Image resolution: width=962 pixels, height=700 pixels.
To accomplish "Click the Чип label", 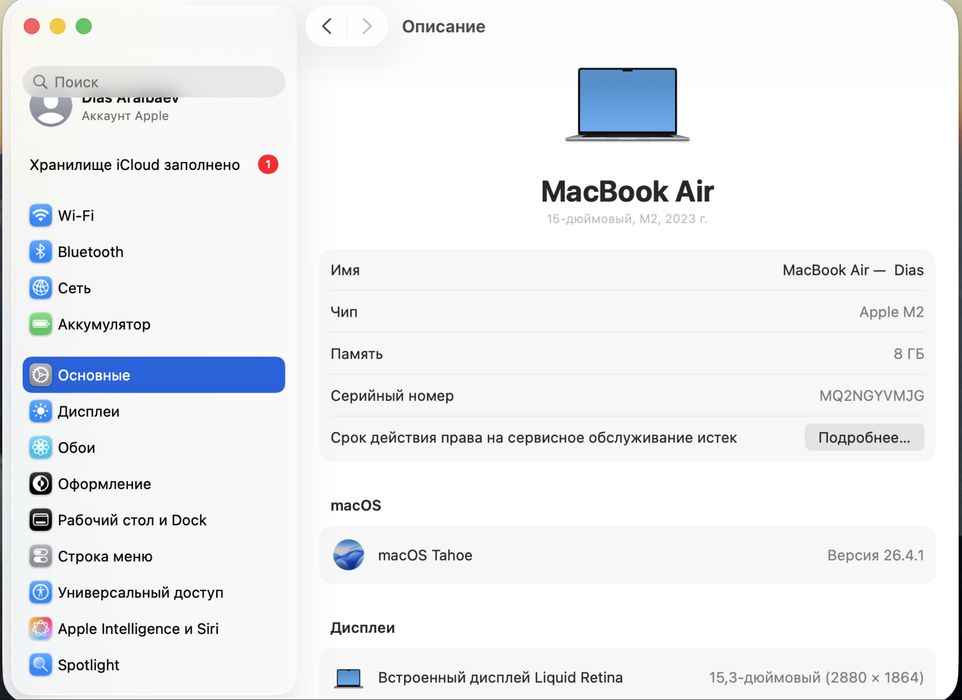I will 344,312.
